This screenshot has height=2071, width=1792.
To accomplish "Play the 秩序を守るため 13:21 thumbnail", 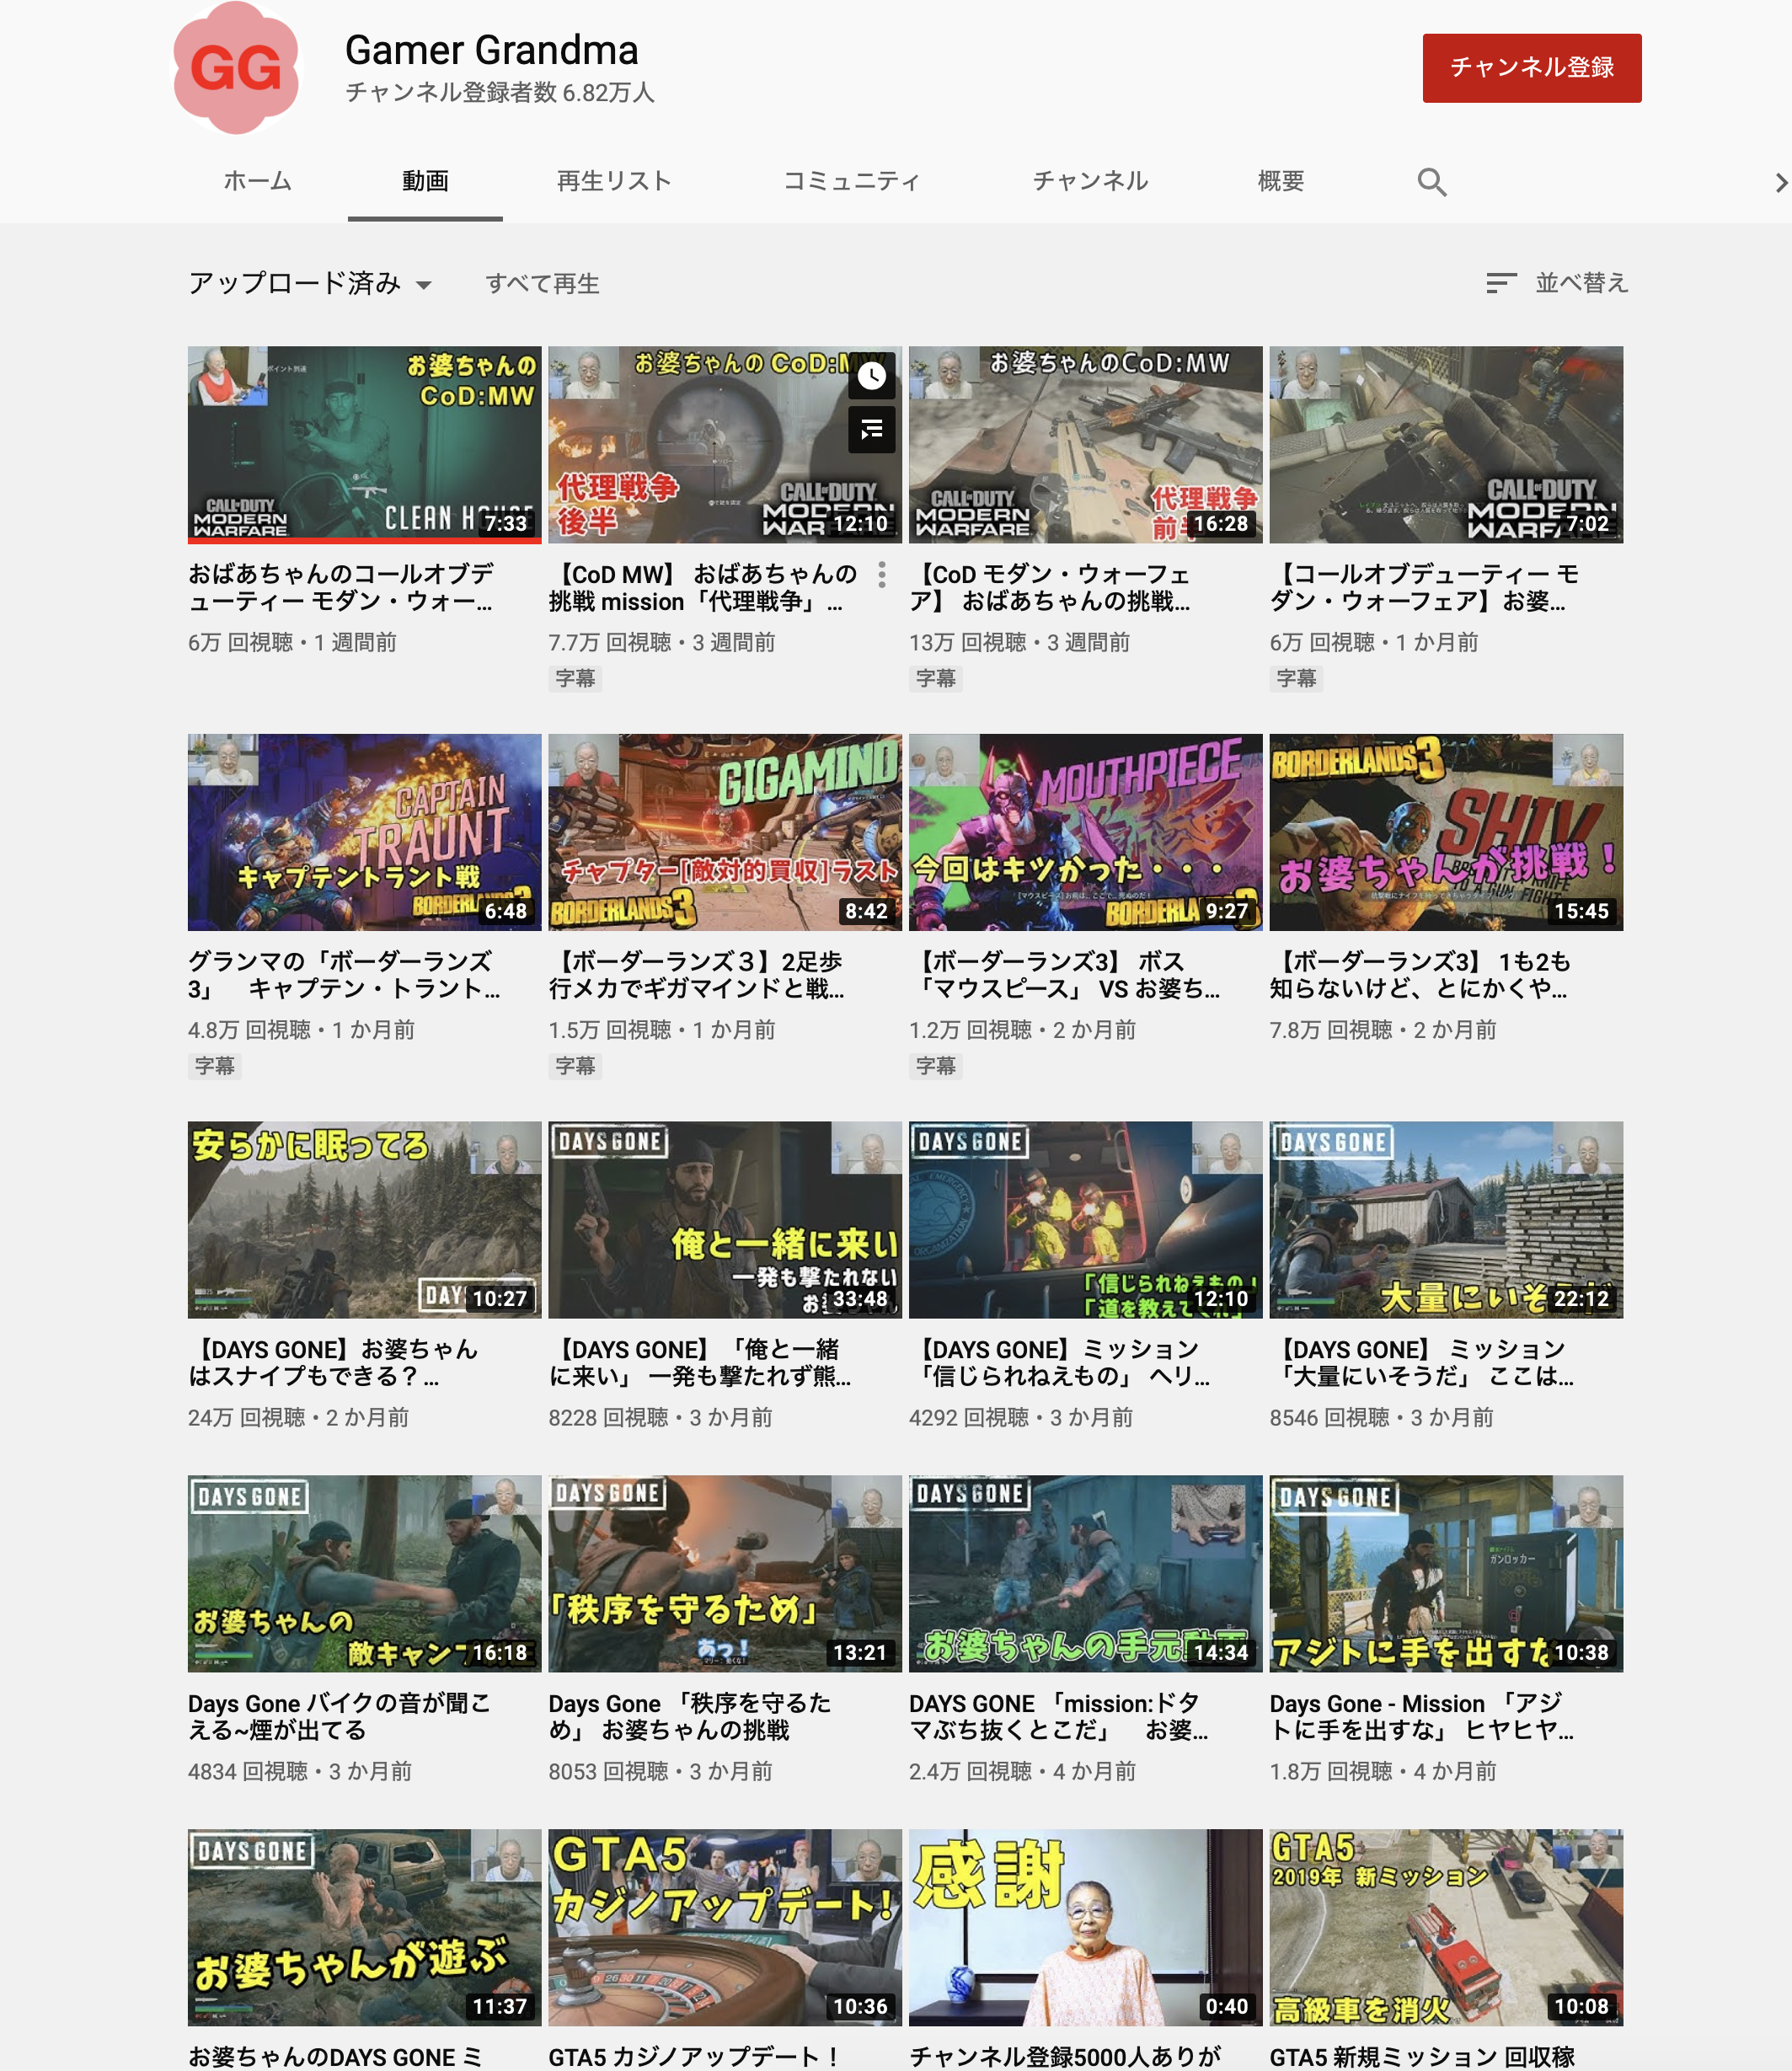I will coord(724,1573).
